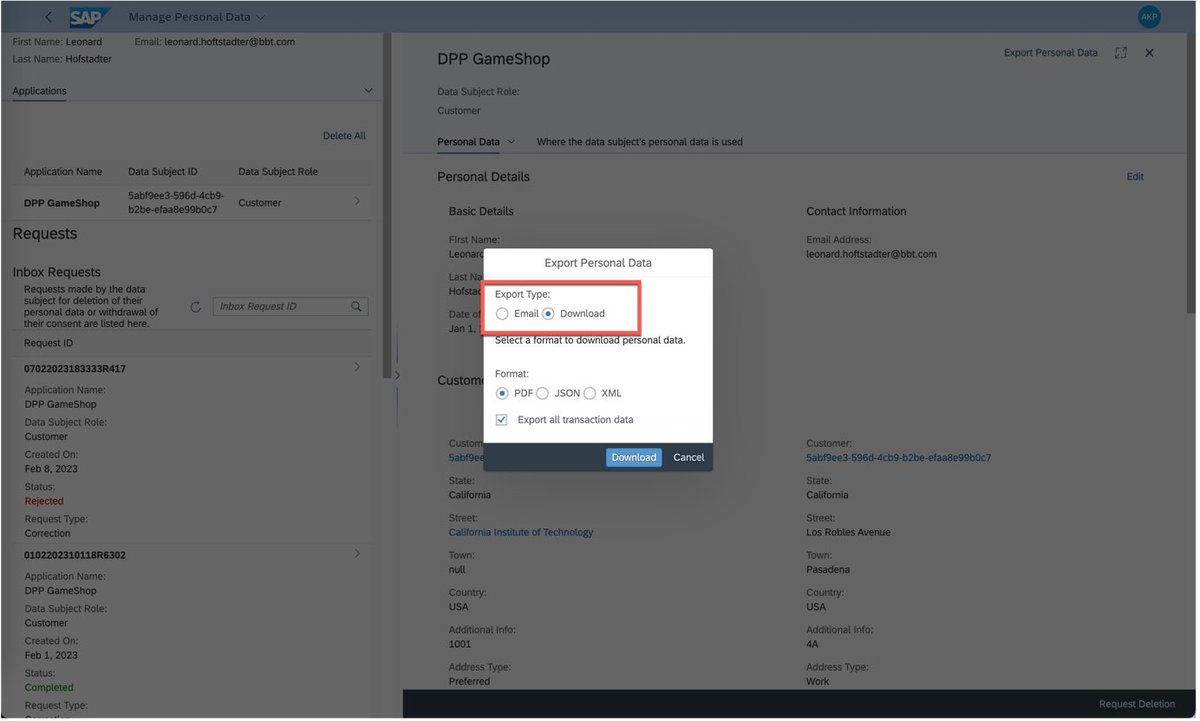Click the DPP GameShop application name cell
The image size is (1200, 721).
(62, 203)
